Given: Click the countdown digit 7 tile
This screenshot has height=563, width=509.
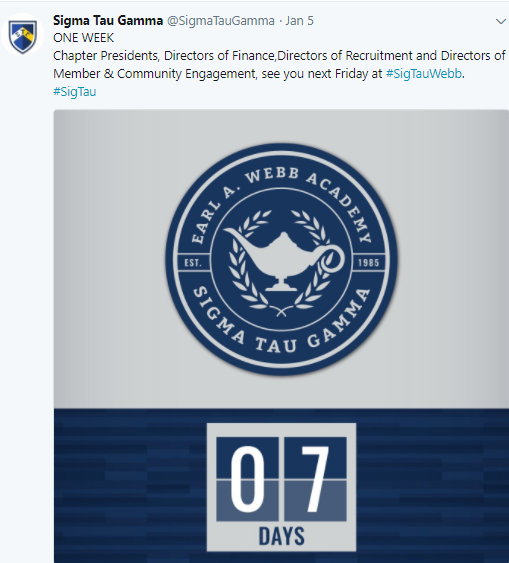Looking at the screenshot, I should (316, 479).
